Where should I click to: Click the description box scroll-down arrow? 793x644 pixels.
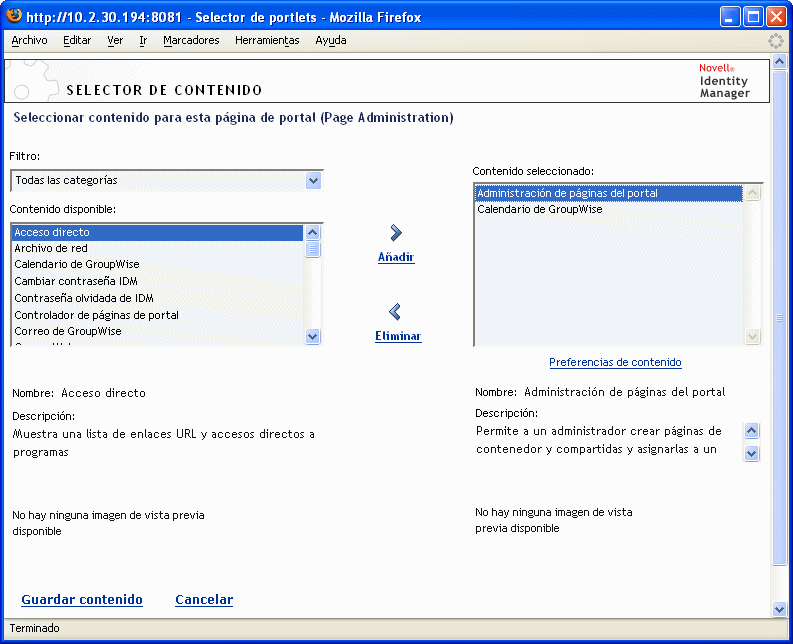[752, 453]
